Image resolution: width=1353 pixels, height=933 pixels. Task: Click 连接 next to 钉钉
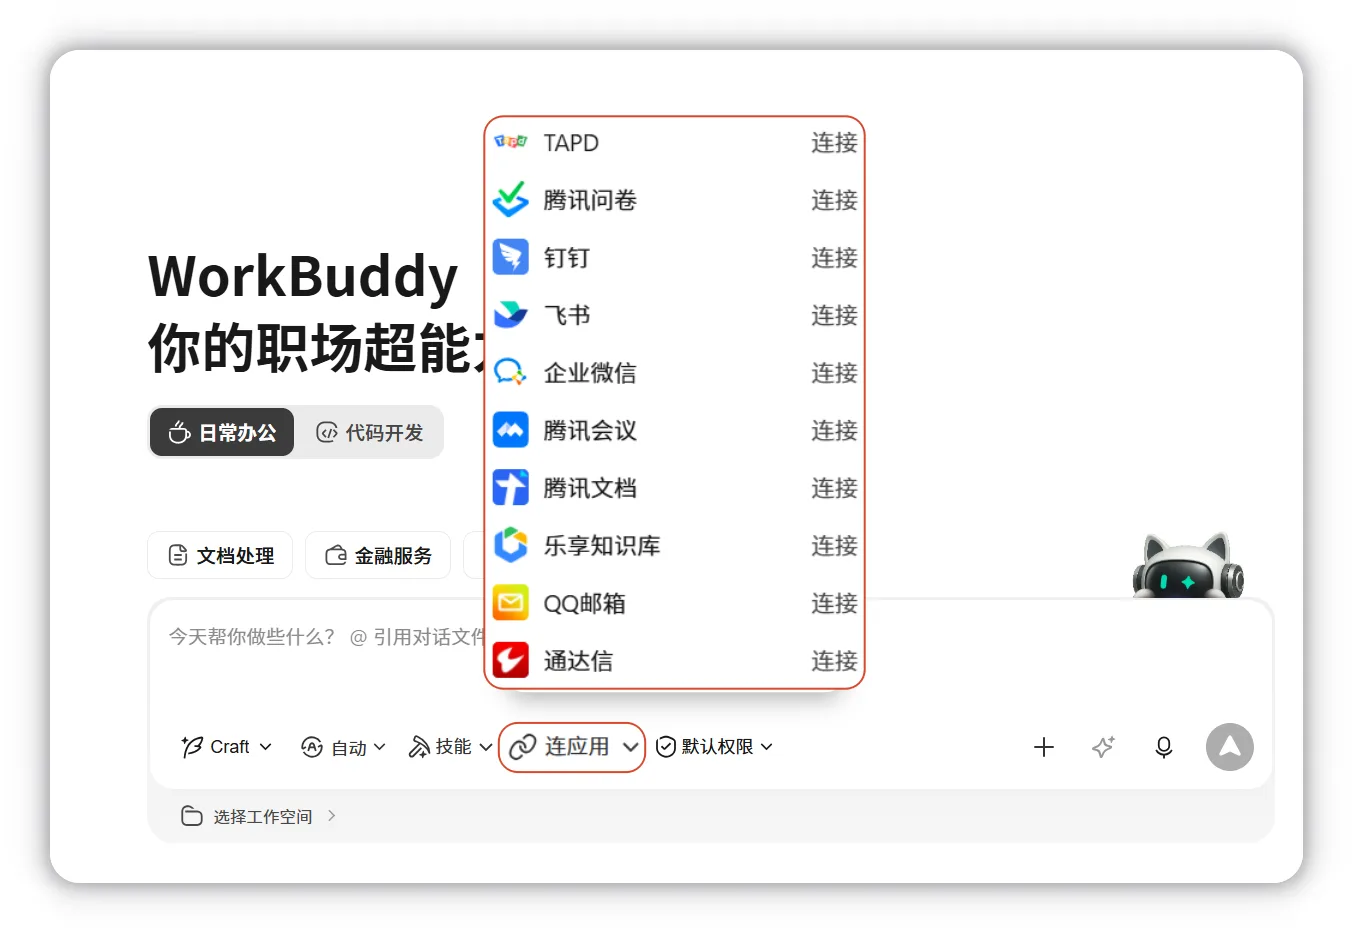tap(834, 257)
